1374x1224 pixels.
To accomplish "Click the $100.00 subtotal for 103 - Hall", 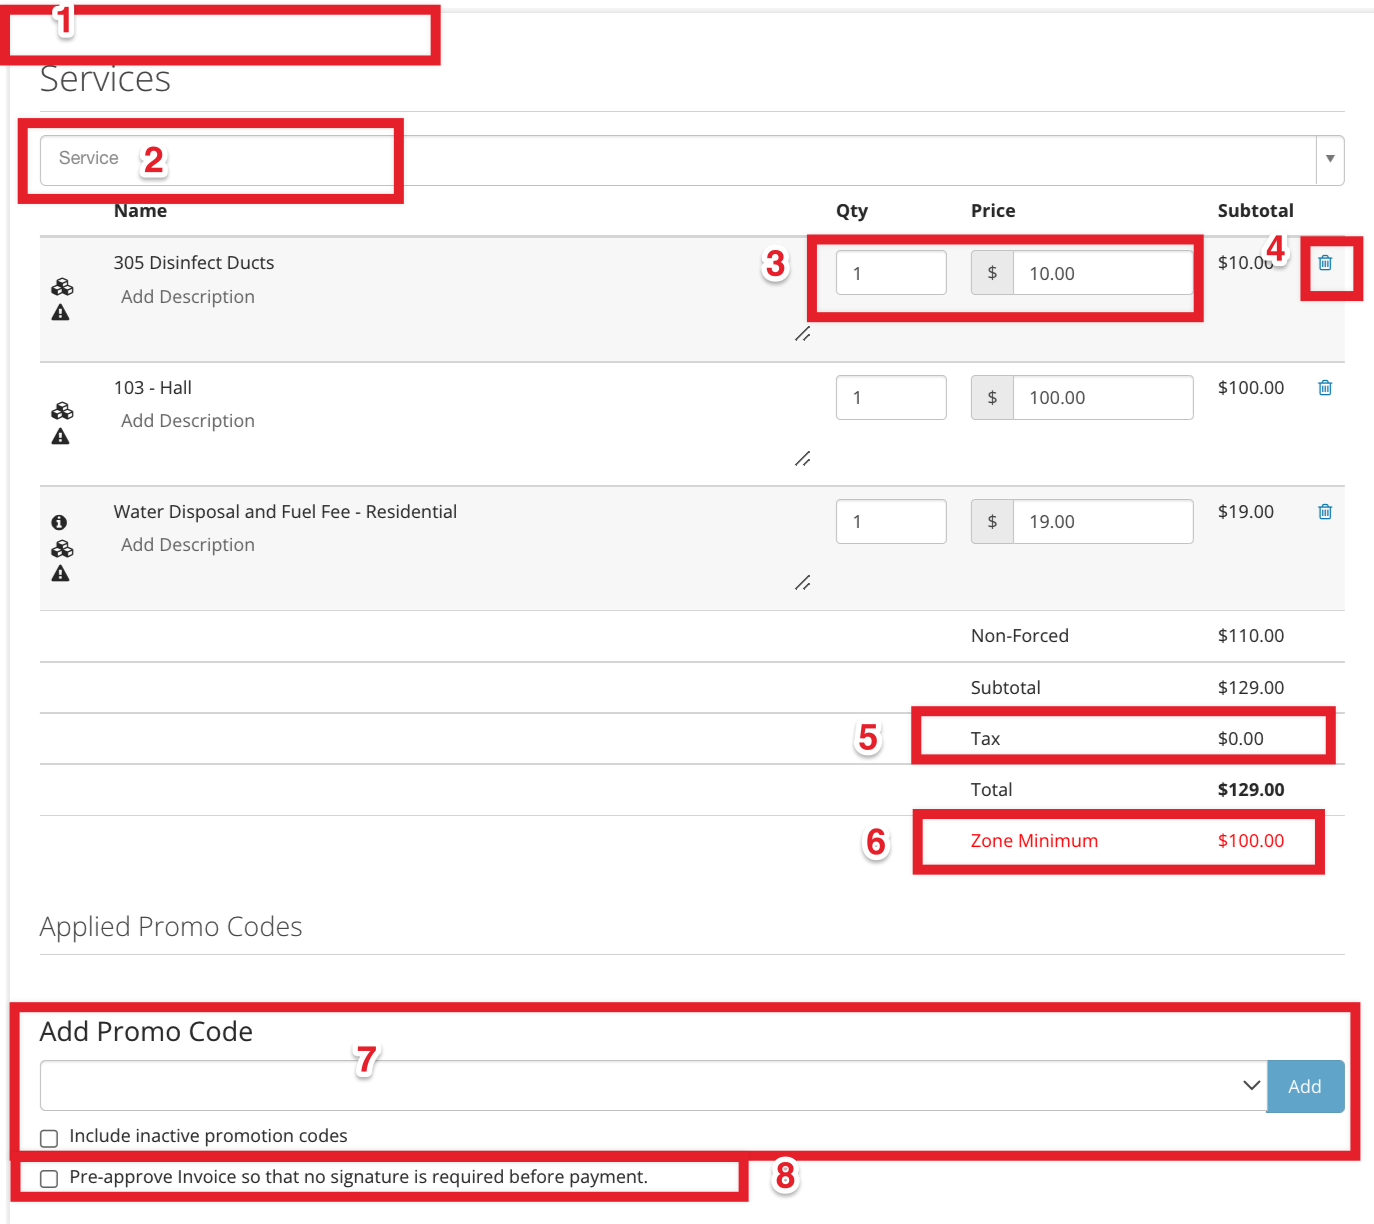I will 1251,388.
